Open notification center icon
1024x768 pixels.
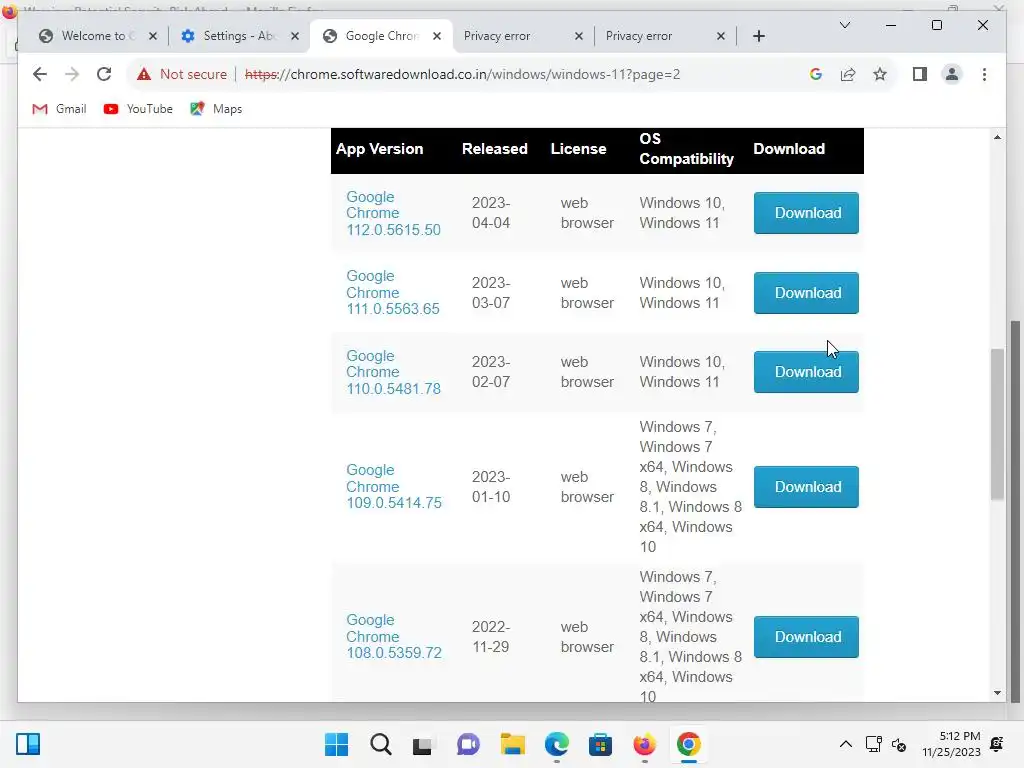(x=997, y=744)
